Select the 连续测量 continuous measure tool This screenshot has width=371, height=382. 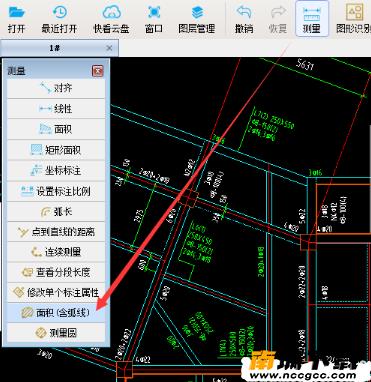point(56,252)
